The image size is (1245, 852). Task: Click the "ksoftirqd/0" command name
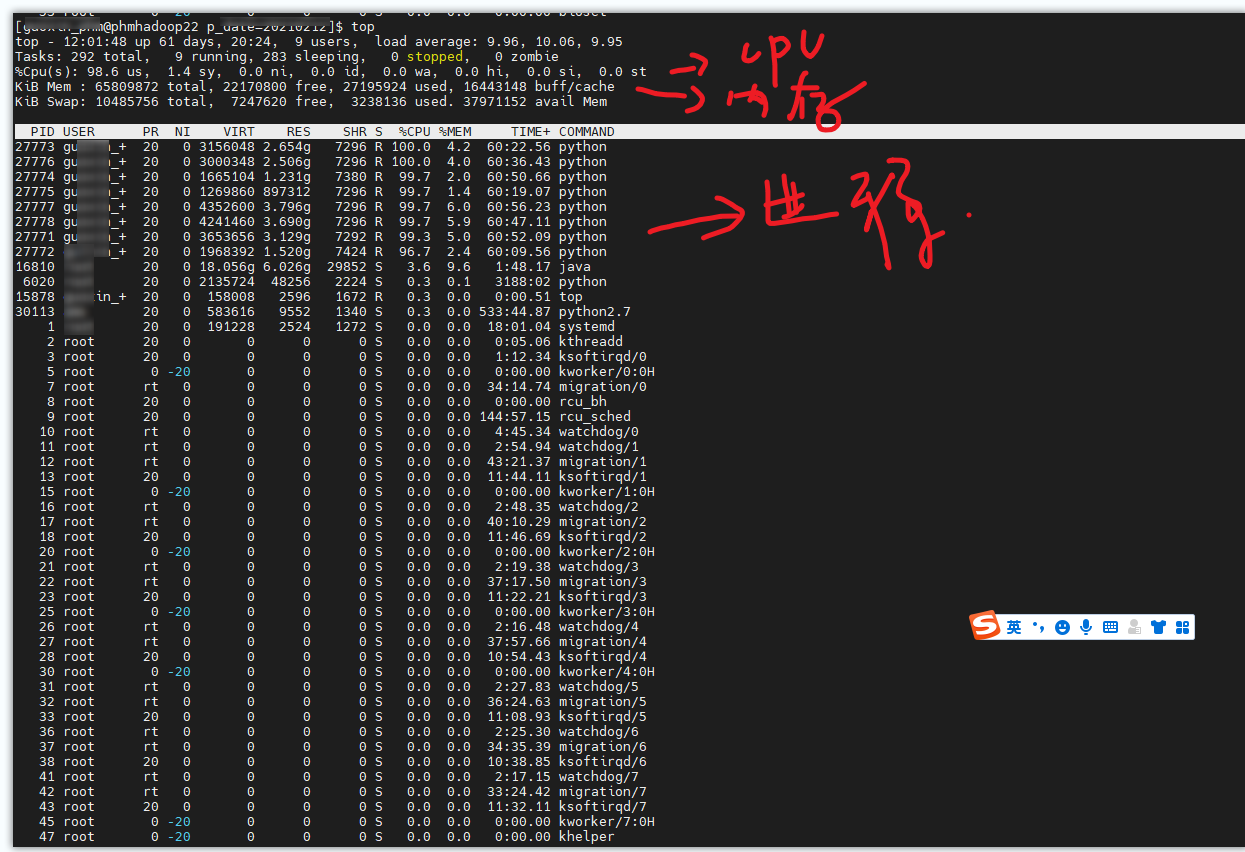[x=603, y=357]
